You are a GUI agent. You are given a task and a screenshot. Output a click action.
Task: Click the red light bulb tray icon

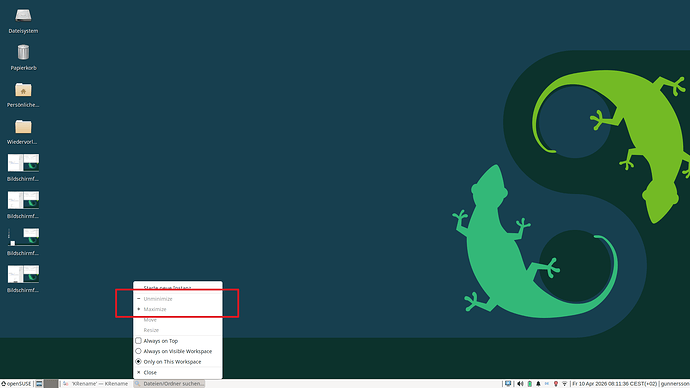coord(556,384)
